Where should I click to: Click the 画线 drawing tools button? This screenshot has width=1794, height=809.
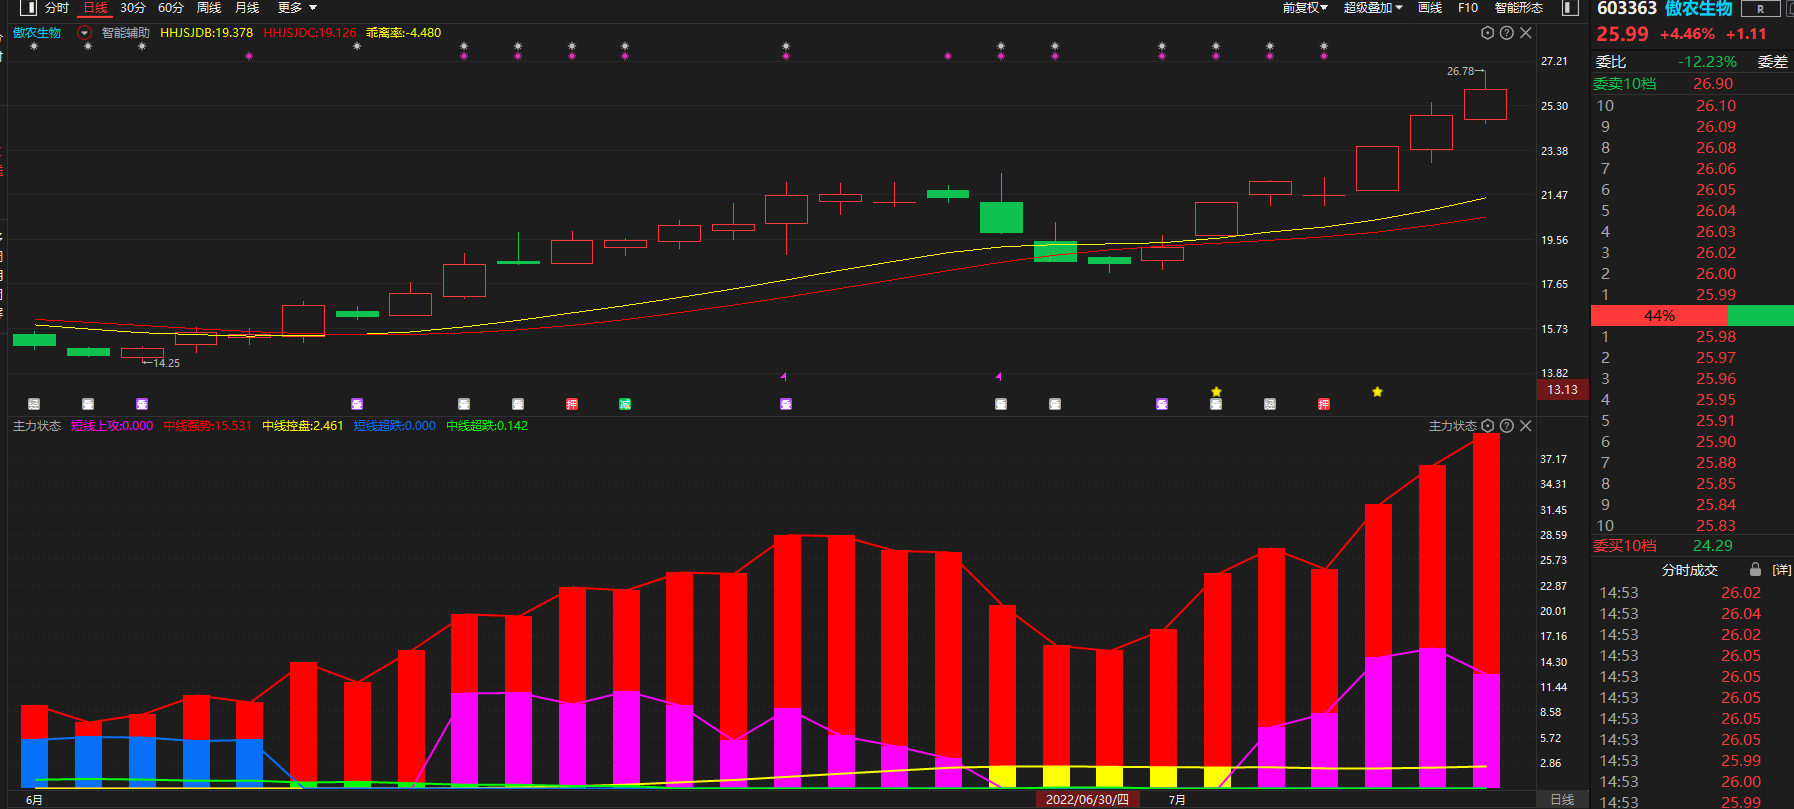(x=1430, y=8)
